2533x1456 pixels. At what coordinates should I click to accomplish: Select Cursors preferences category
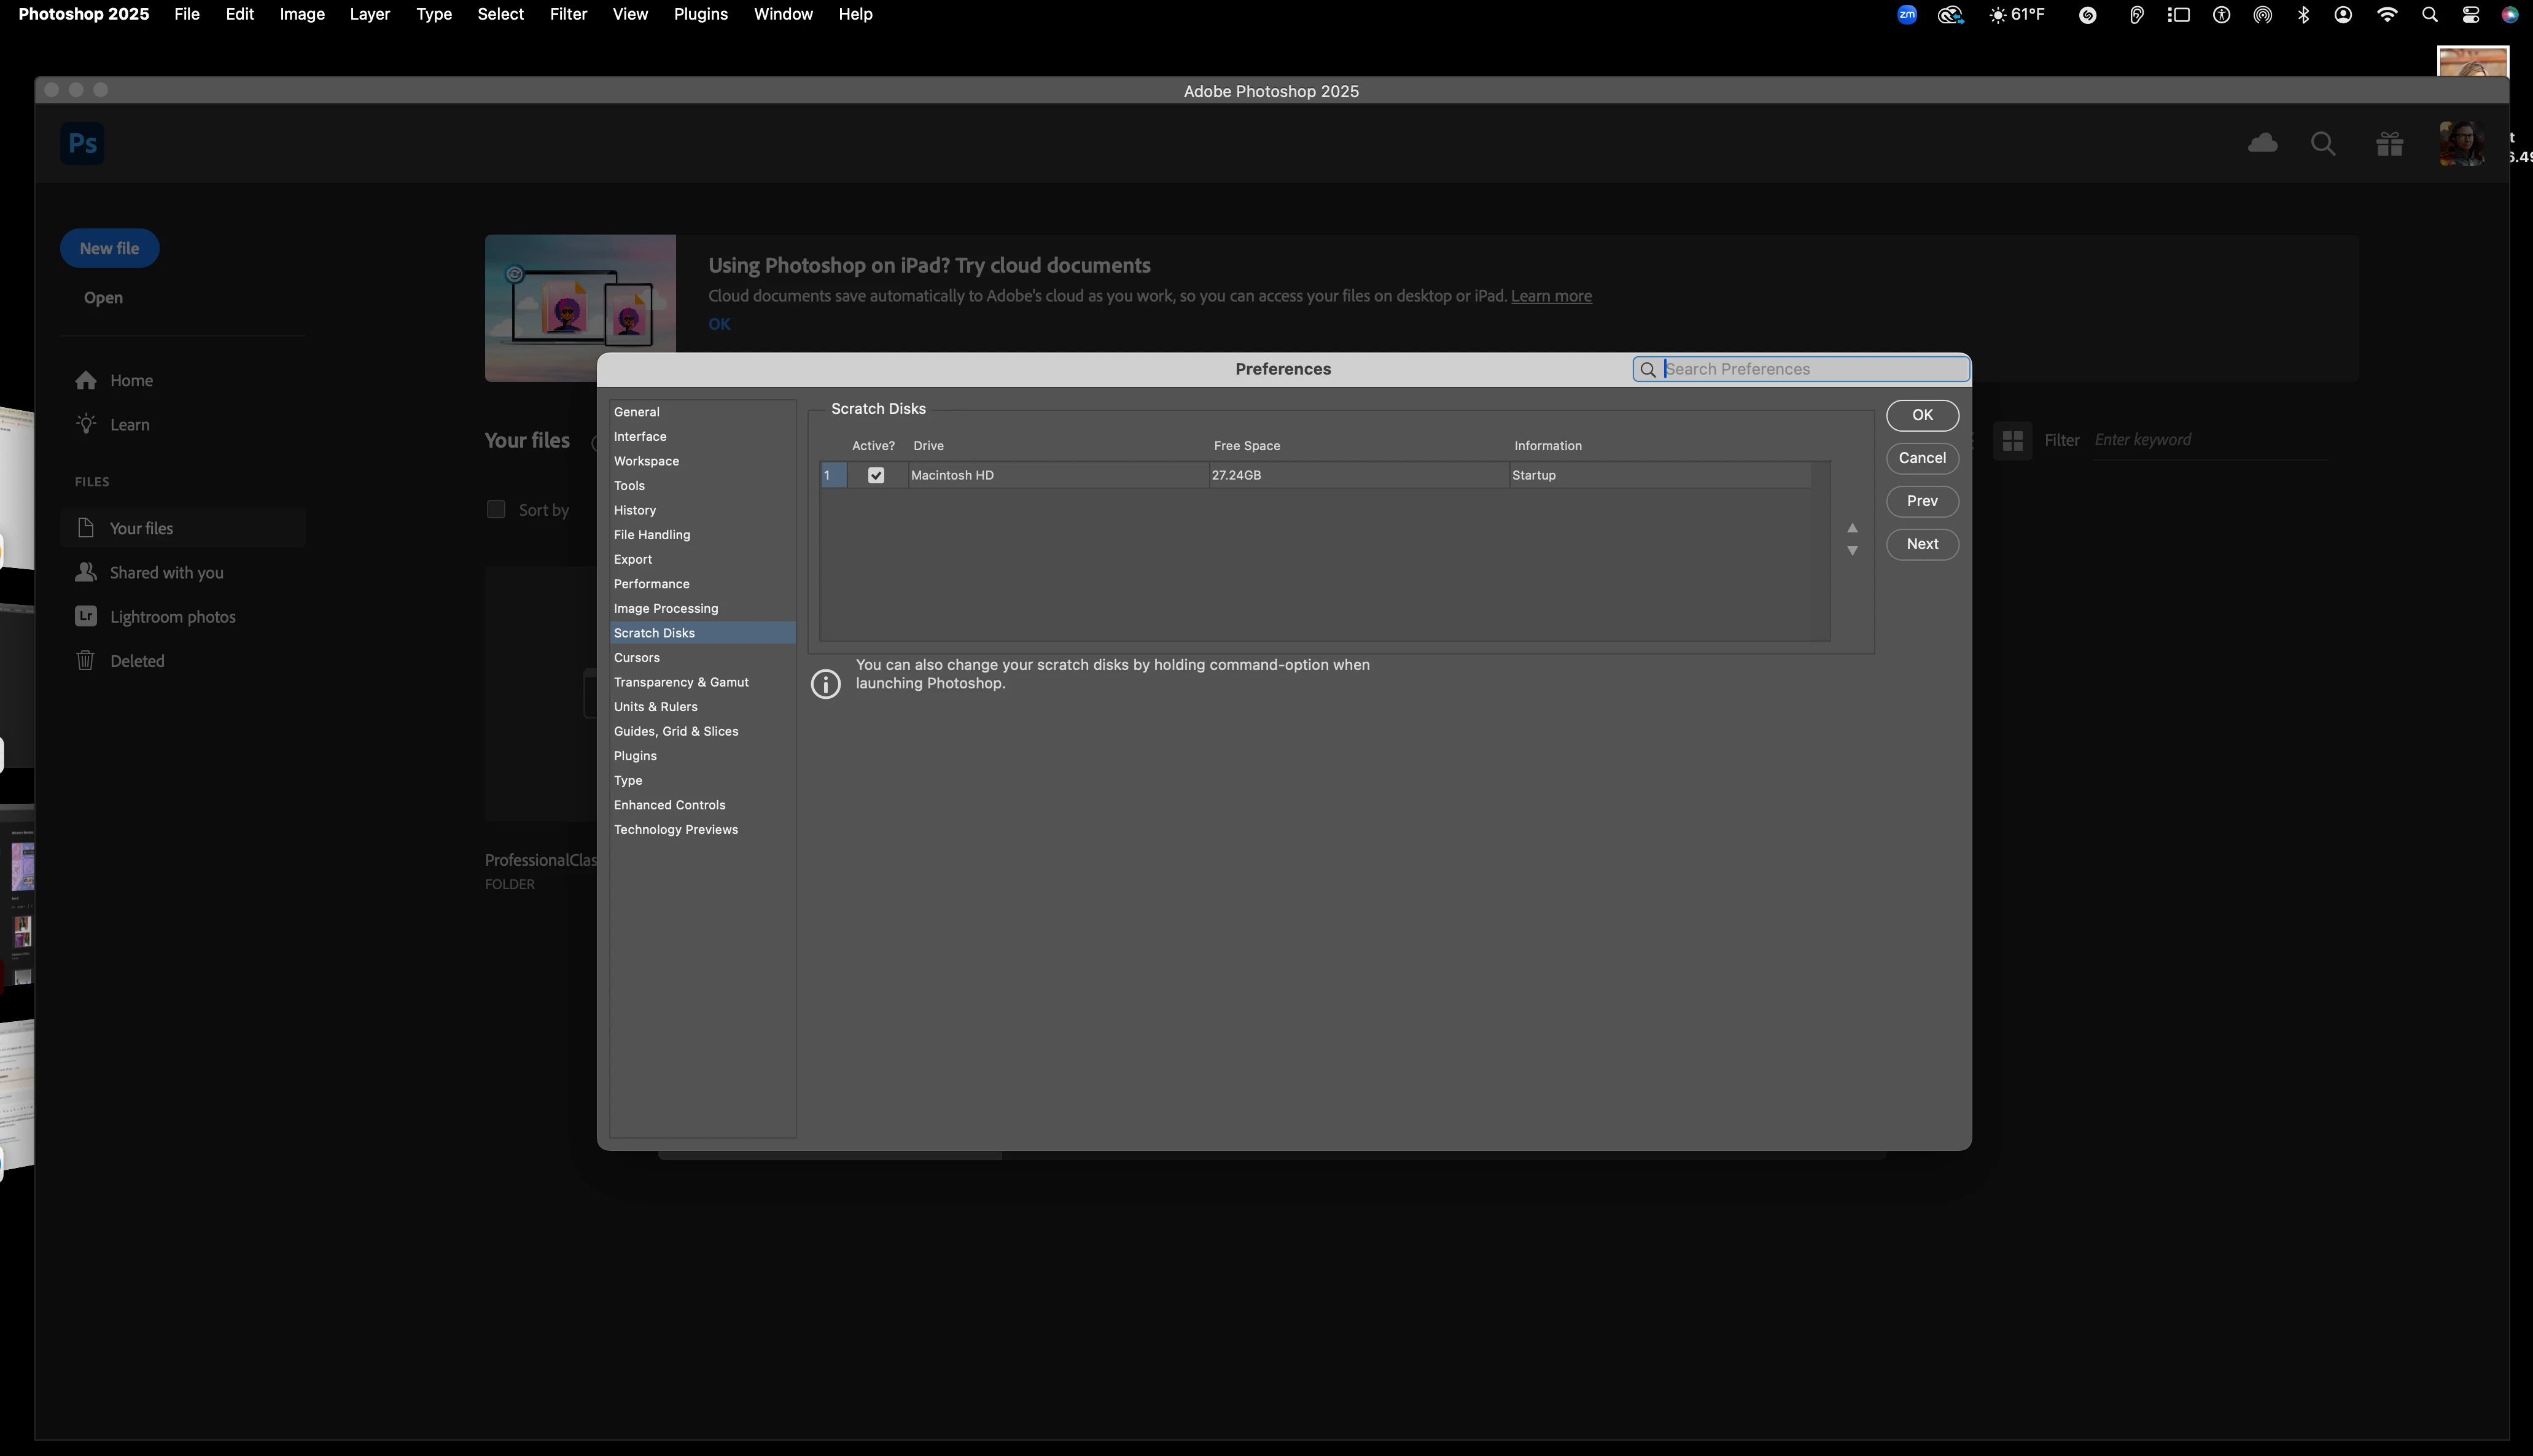pyautogui.click(x=636, y=658)
